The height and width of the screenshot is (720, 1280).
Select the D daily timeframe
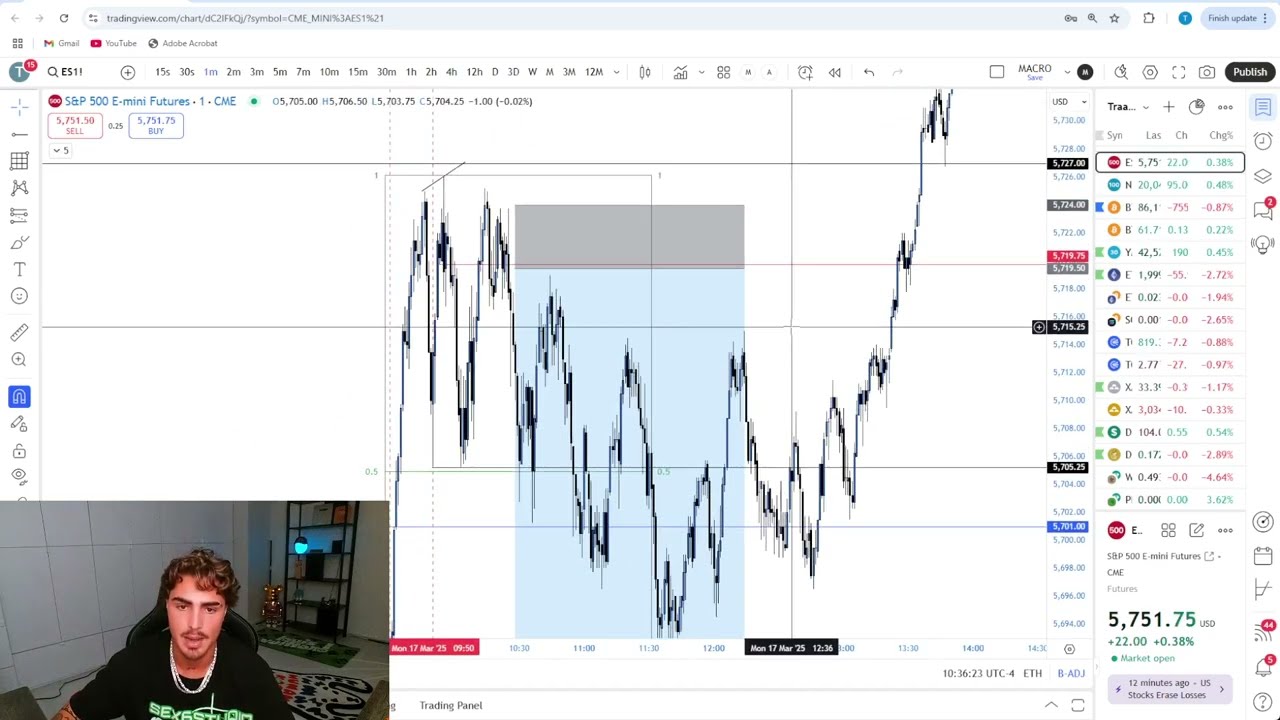click(495, 72)
